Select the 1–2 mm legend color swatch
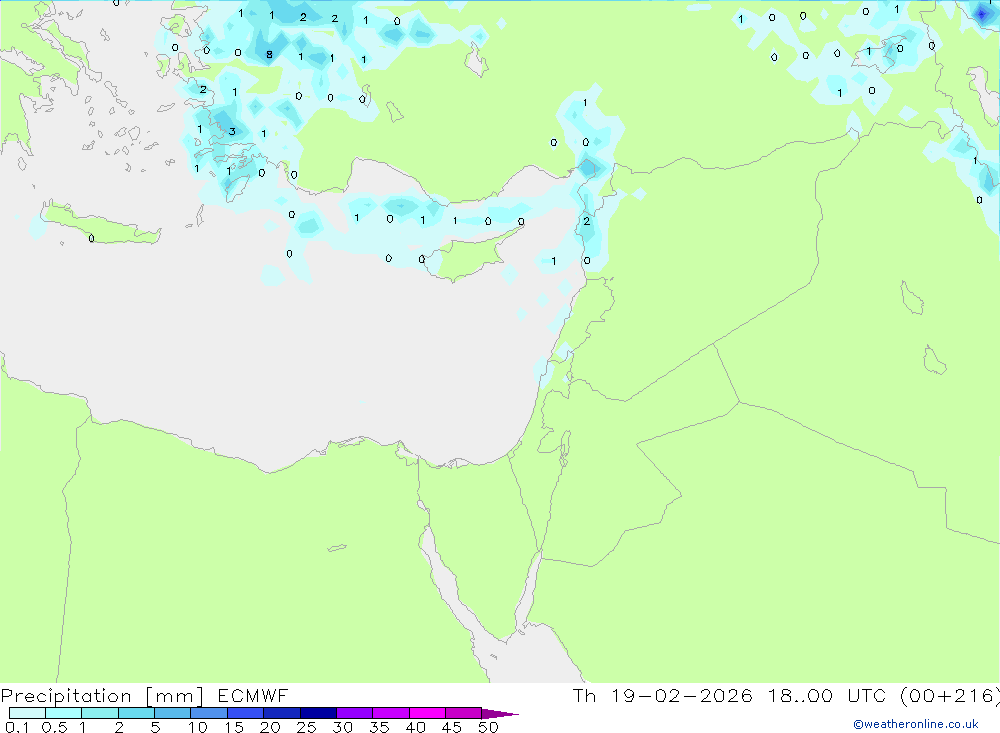 tap(100, 713)
